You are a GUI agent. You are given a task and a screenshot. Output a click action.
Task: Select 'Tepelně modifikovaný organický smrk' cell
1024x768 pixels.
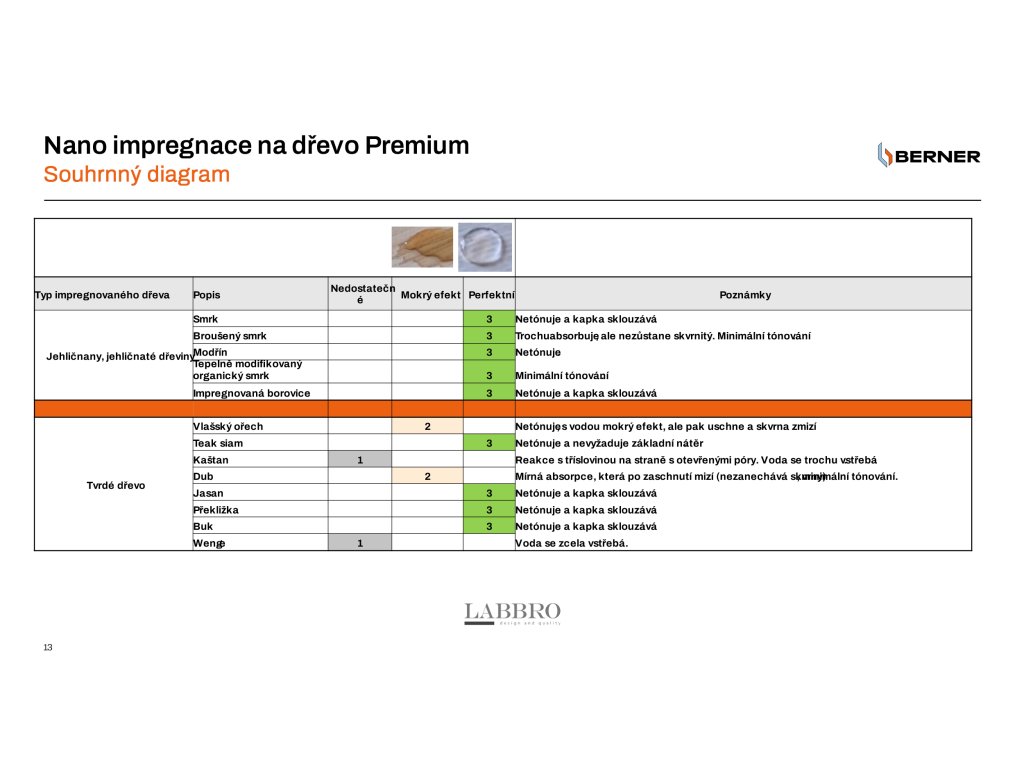[x=261, y=370]
